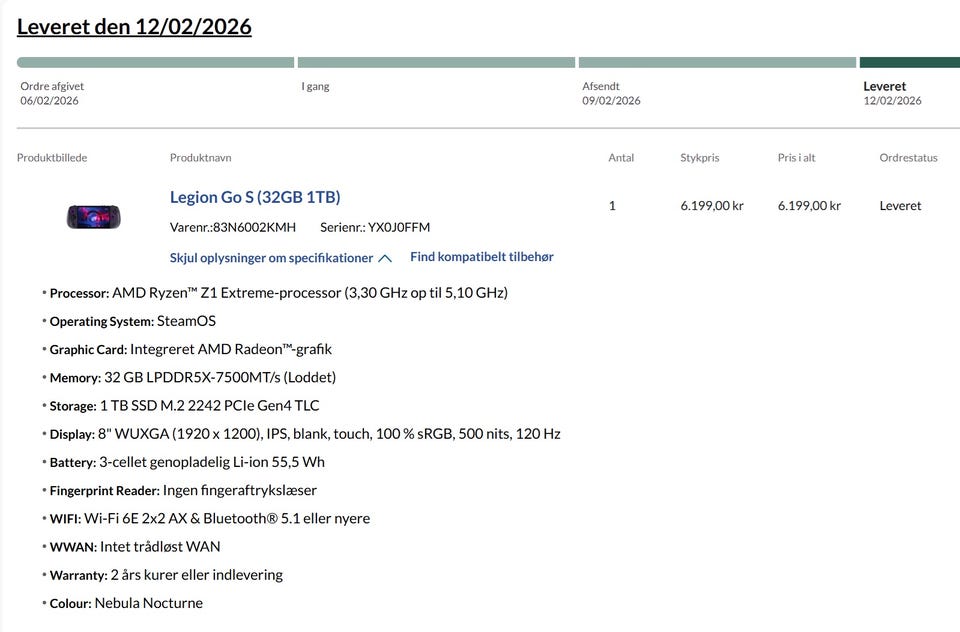Click the dark green Leveret progress segment
Screen dimensions: 960x632
click(x=909, y=62)
